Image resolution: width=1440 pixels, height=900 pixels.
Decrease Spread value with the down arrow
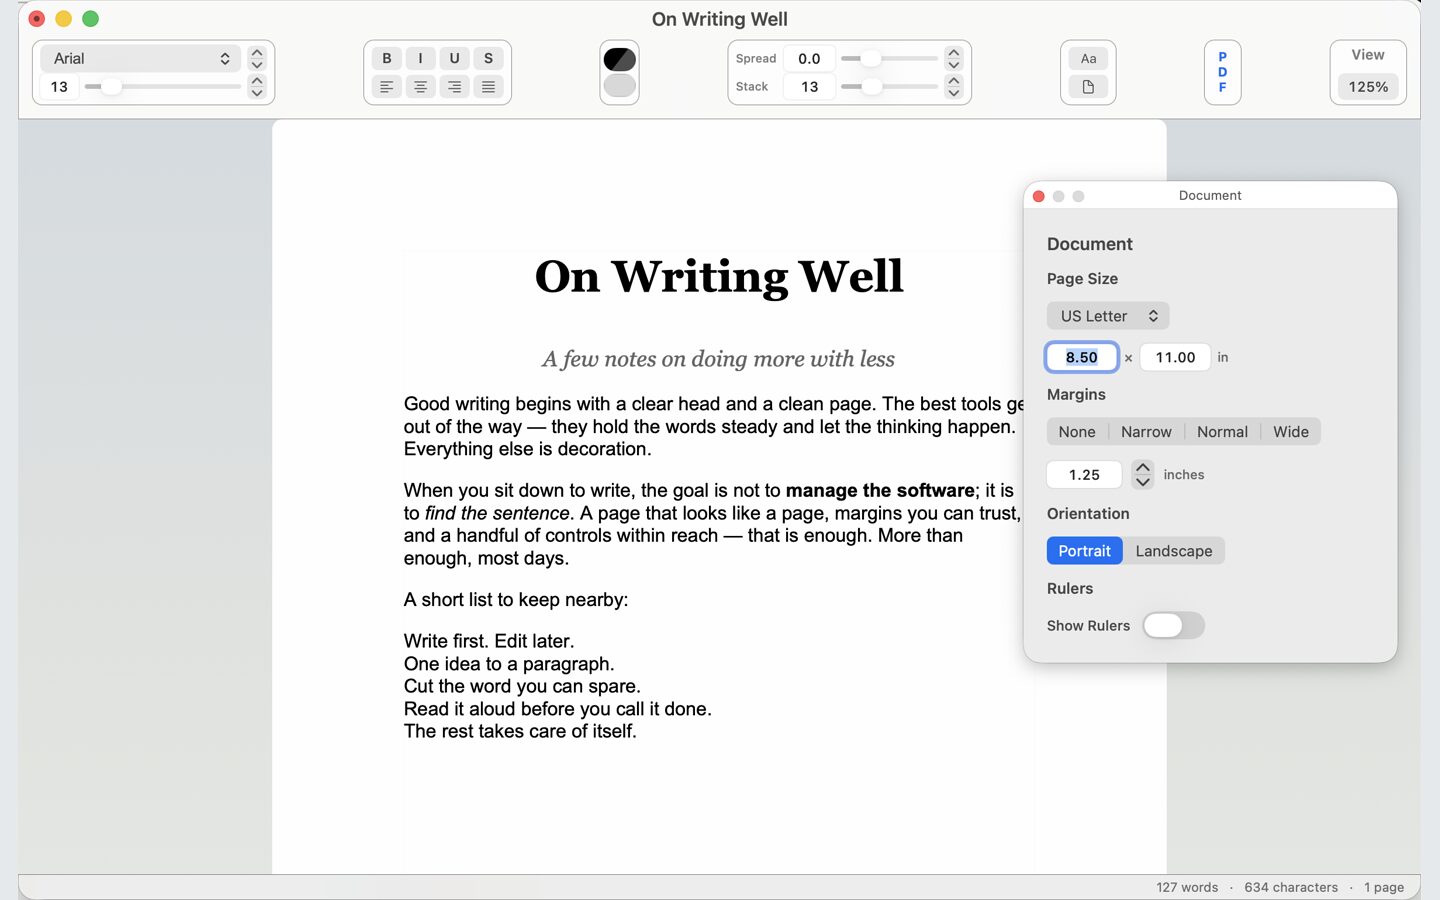coord(954,65)
